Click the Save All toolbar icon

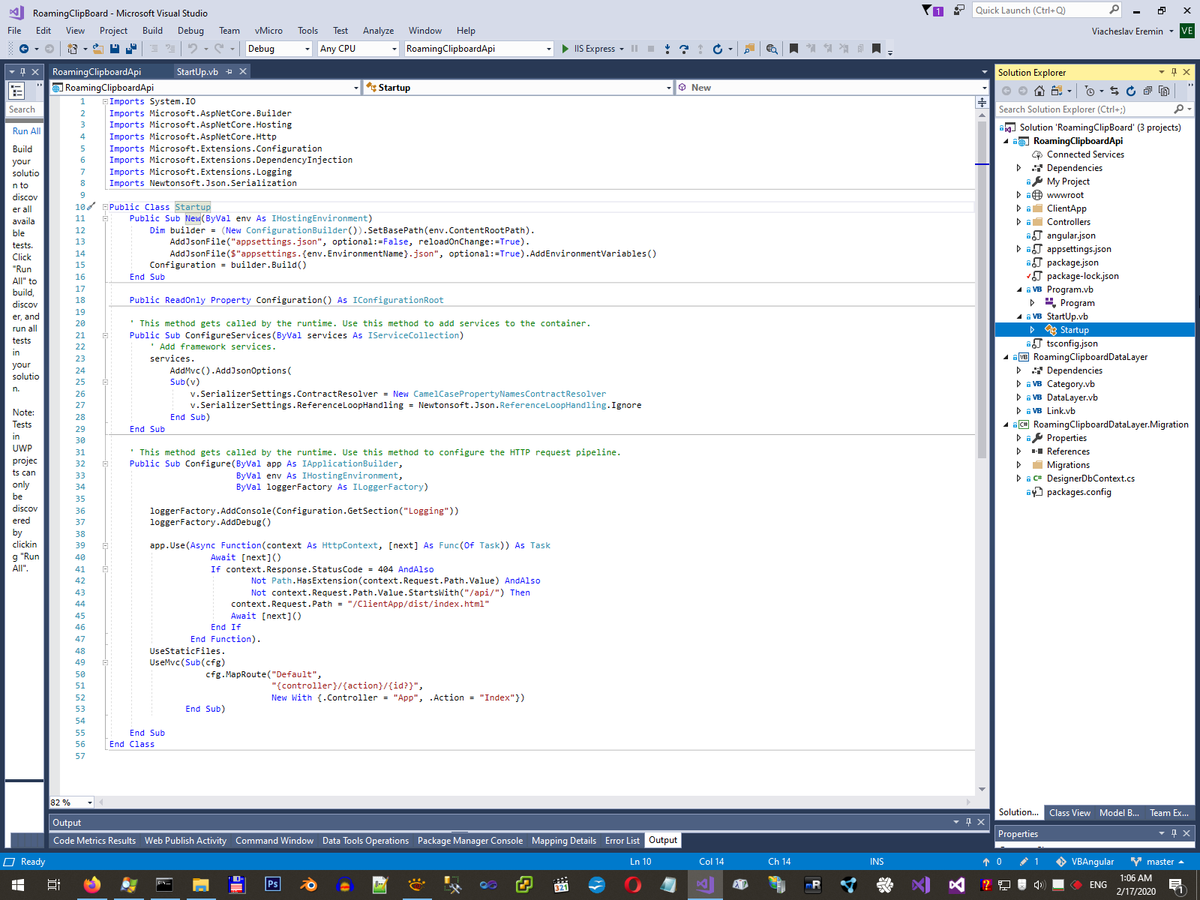pos(132,49)
